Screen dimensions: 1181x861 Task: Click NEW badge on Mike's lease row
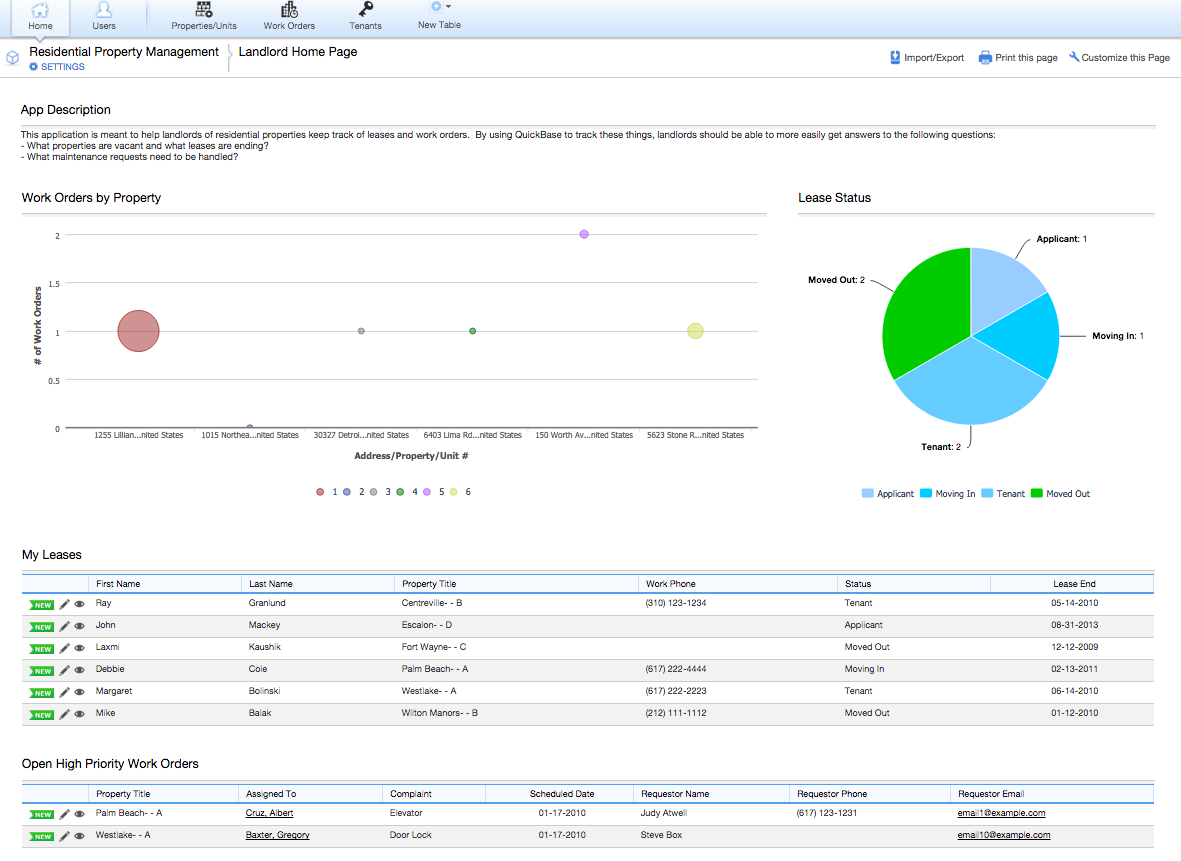tap(41, 714)
